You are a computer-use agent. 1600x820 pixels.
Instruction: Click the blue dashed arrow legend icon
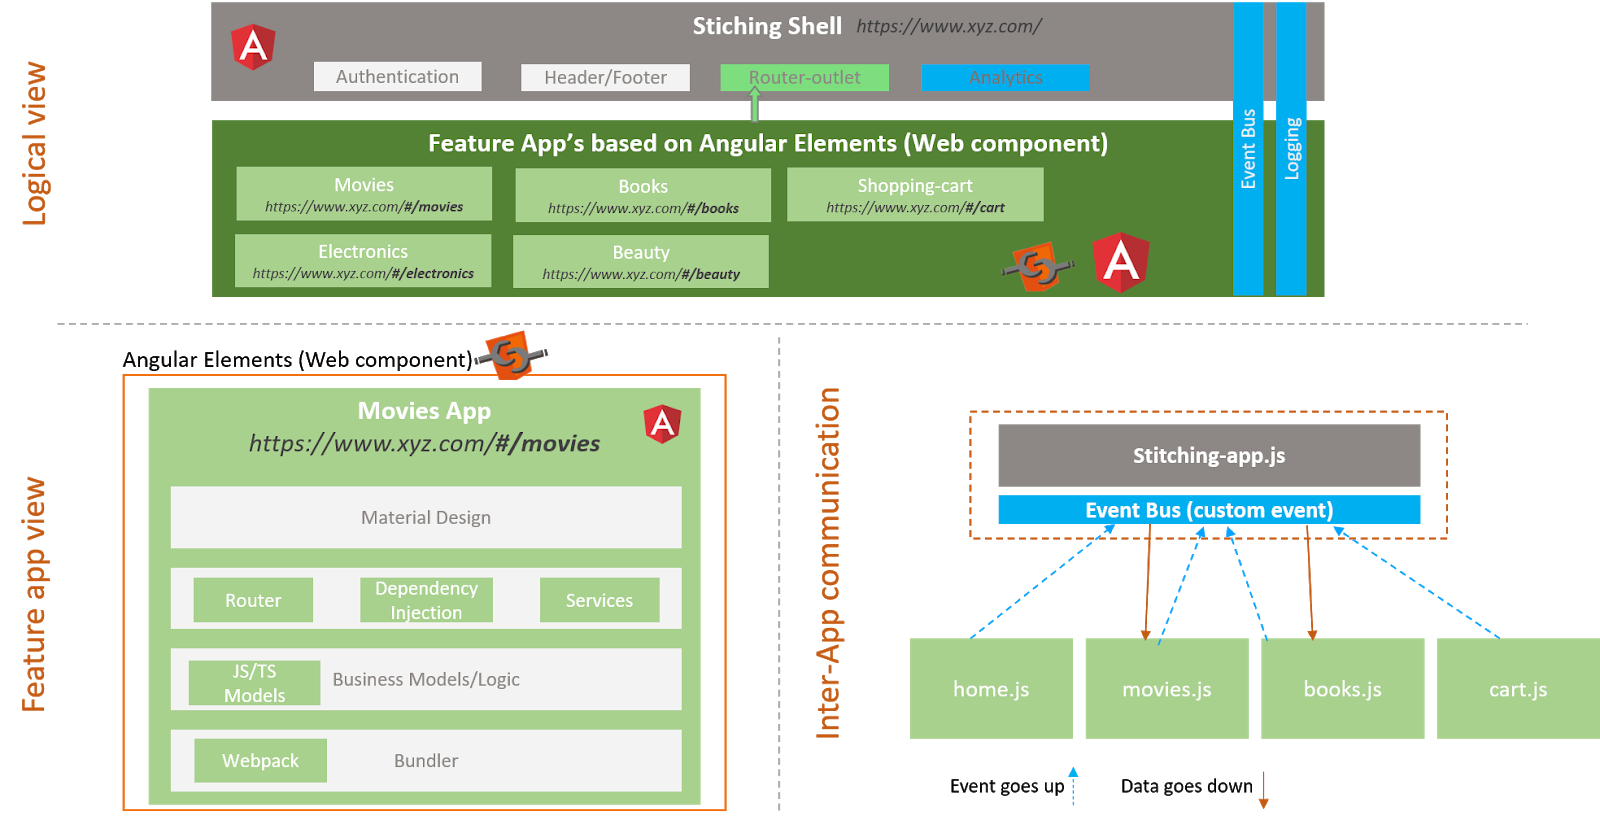point(1073,786)
